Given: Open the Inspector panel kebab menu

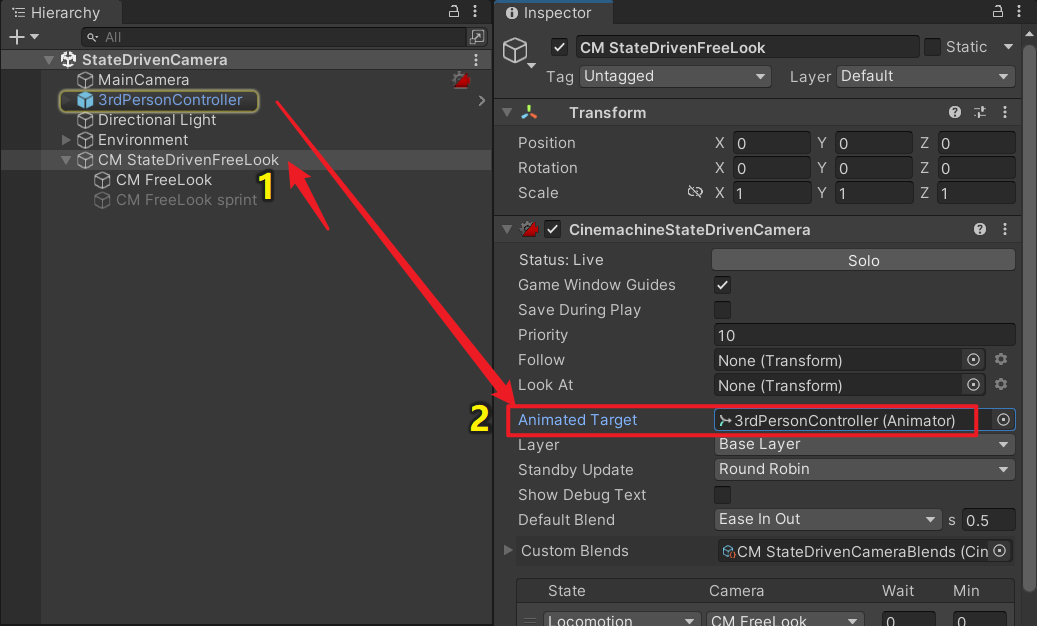Looking at the screenshot, I should 1019,11.
